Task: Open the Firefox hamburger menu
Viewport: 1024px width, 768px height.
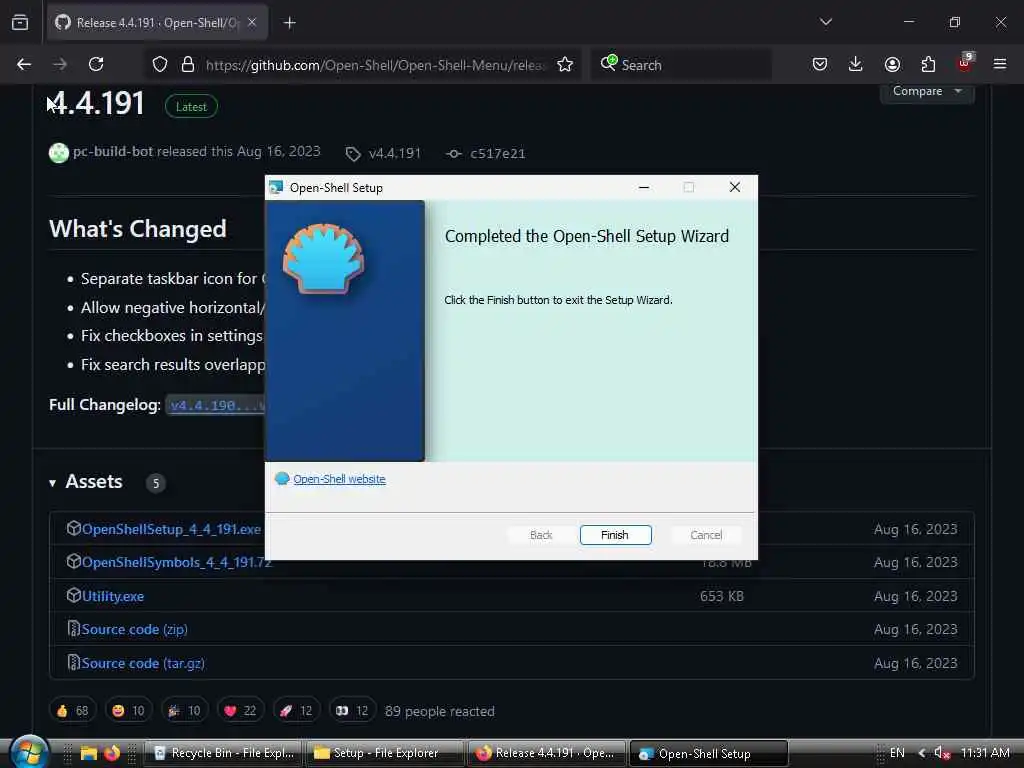Action: click(x=1000, y=64)
